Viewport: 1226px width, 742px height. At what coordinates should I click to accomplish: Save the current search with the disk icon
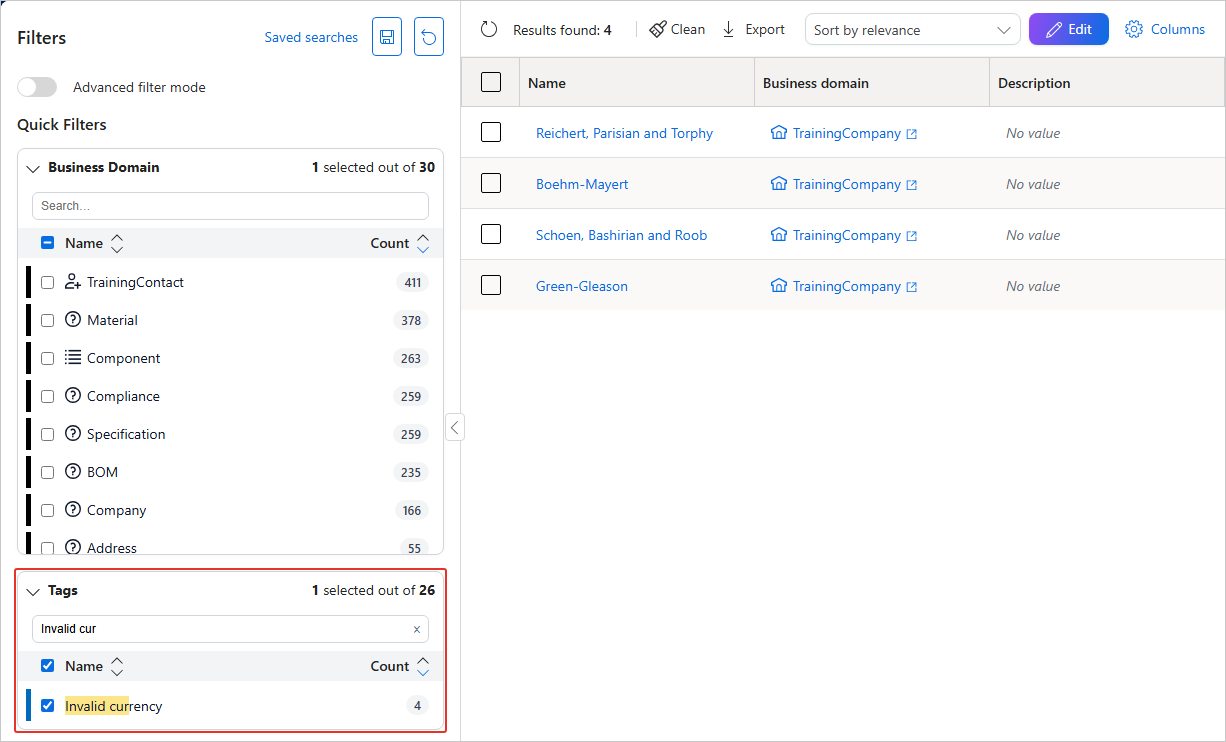(x=387, y=37)
